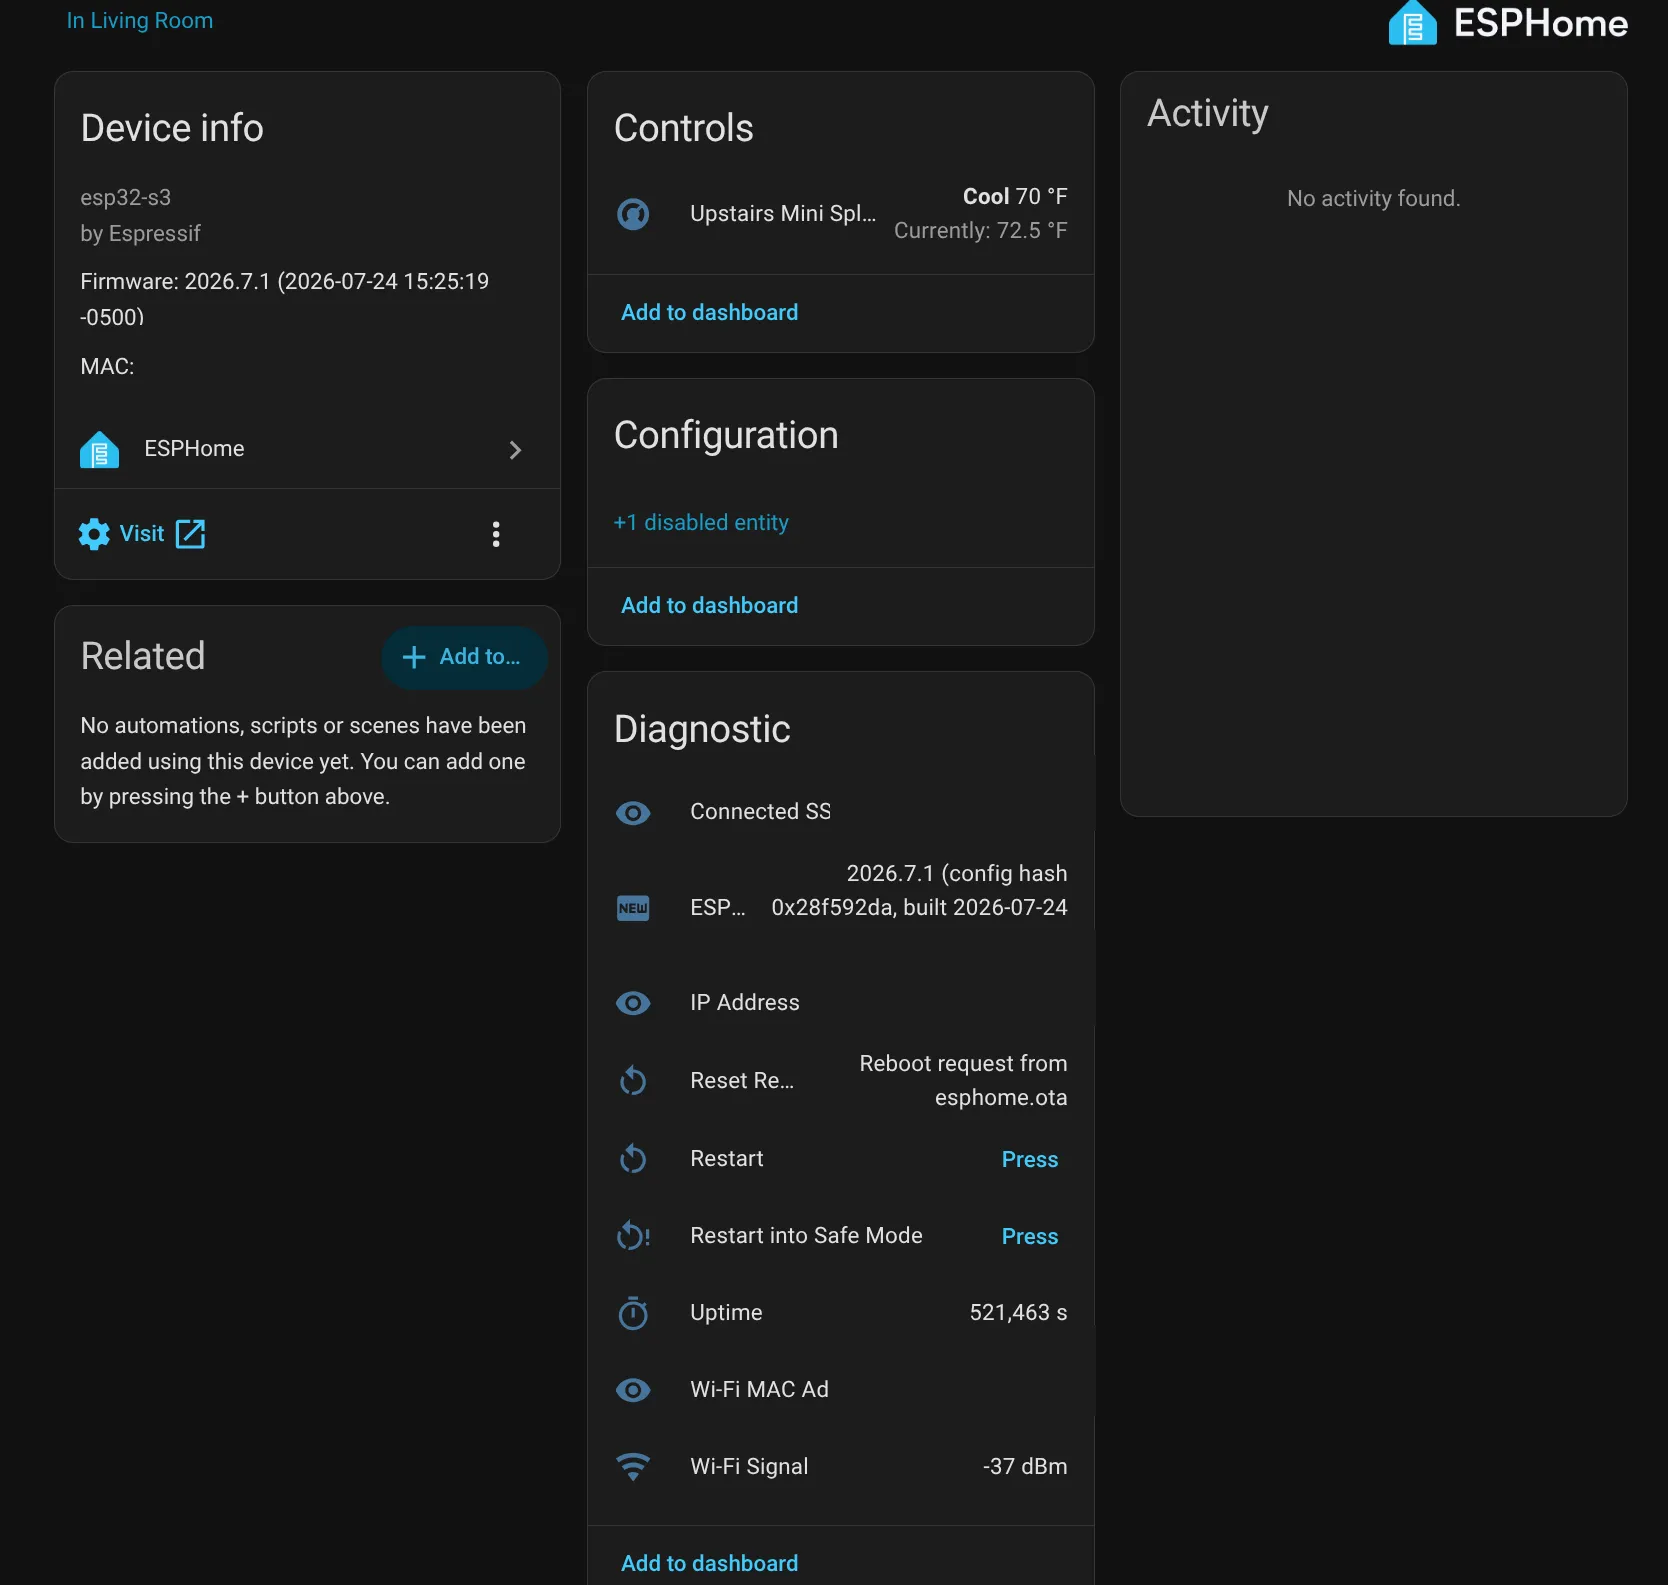Open the Restart entity label
Viewport: 1668px width, 1585px height.
point(727,1159)
